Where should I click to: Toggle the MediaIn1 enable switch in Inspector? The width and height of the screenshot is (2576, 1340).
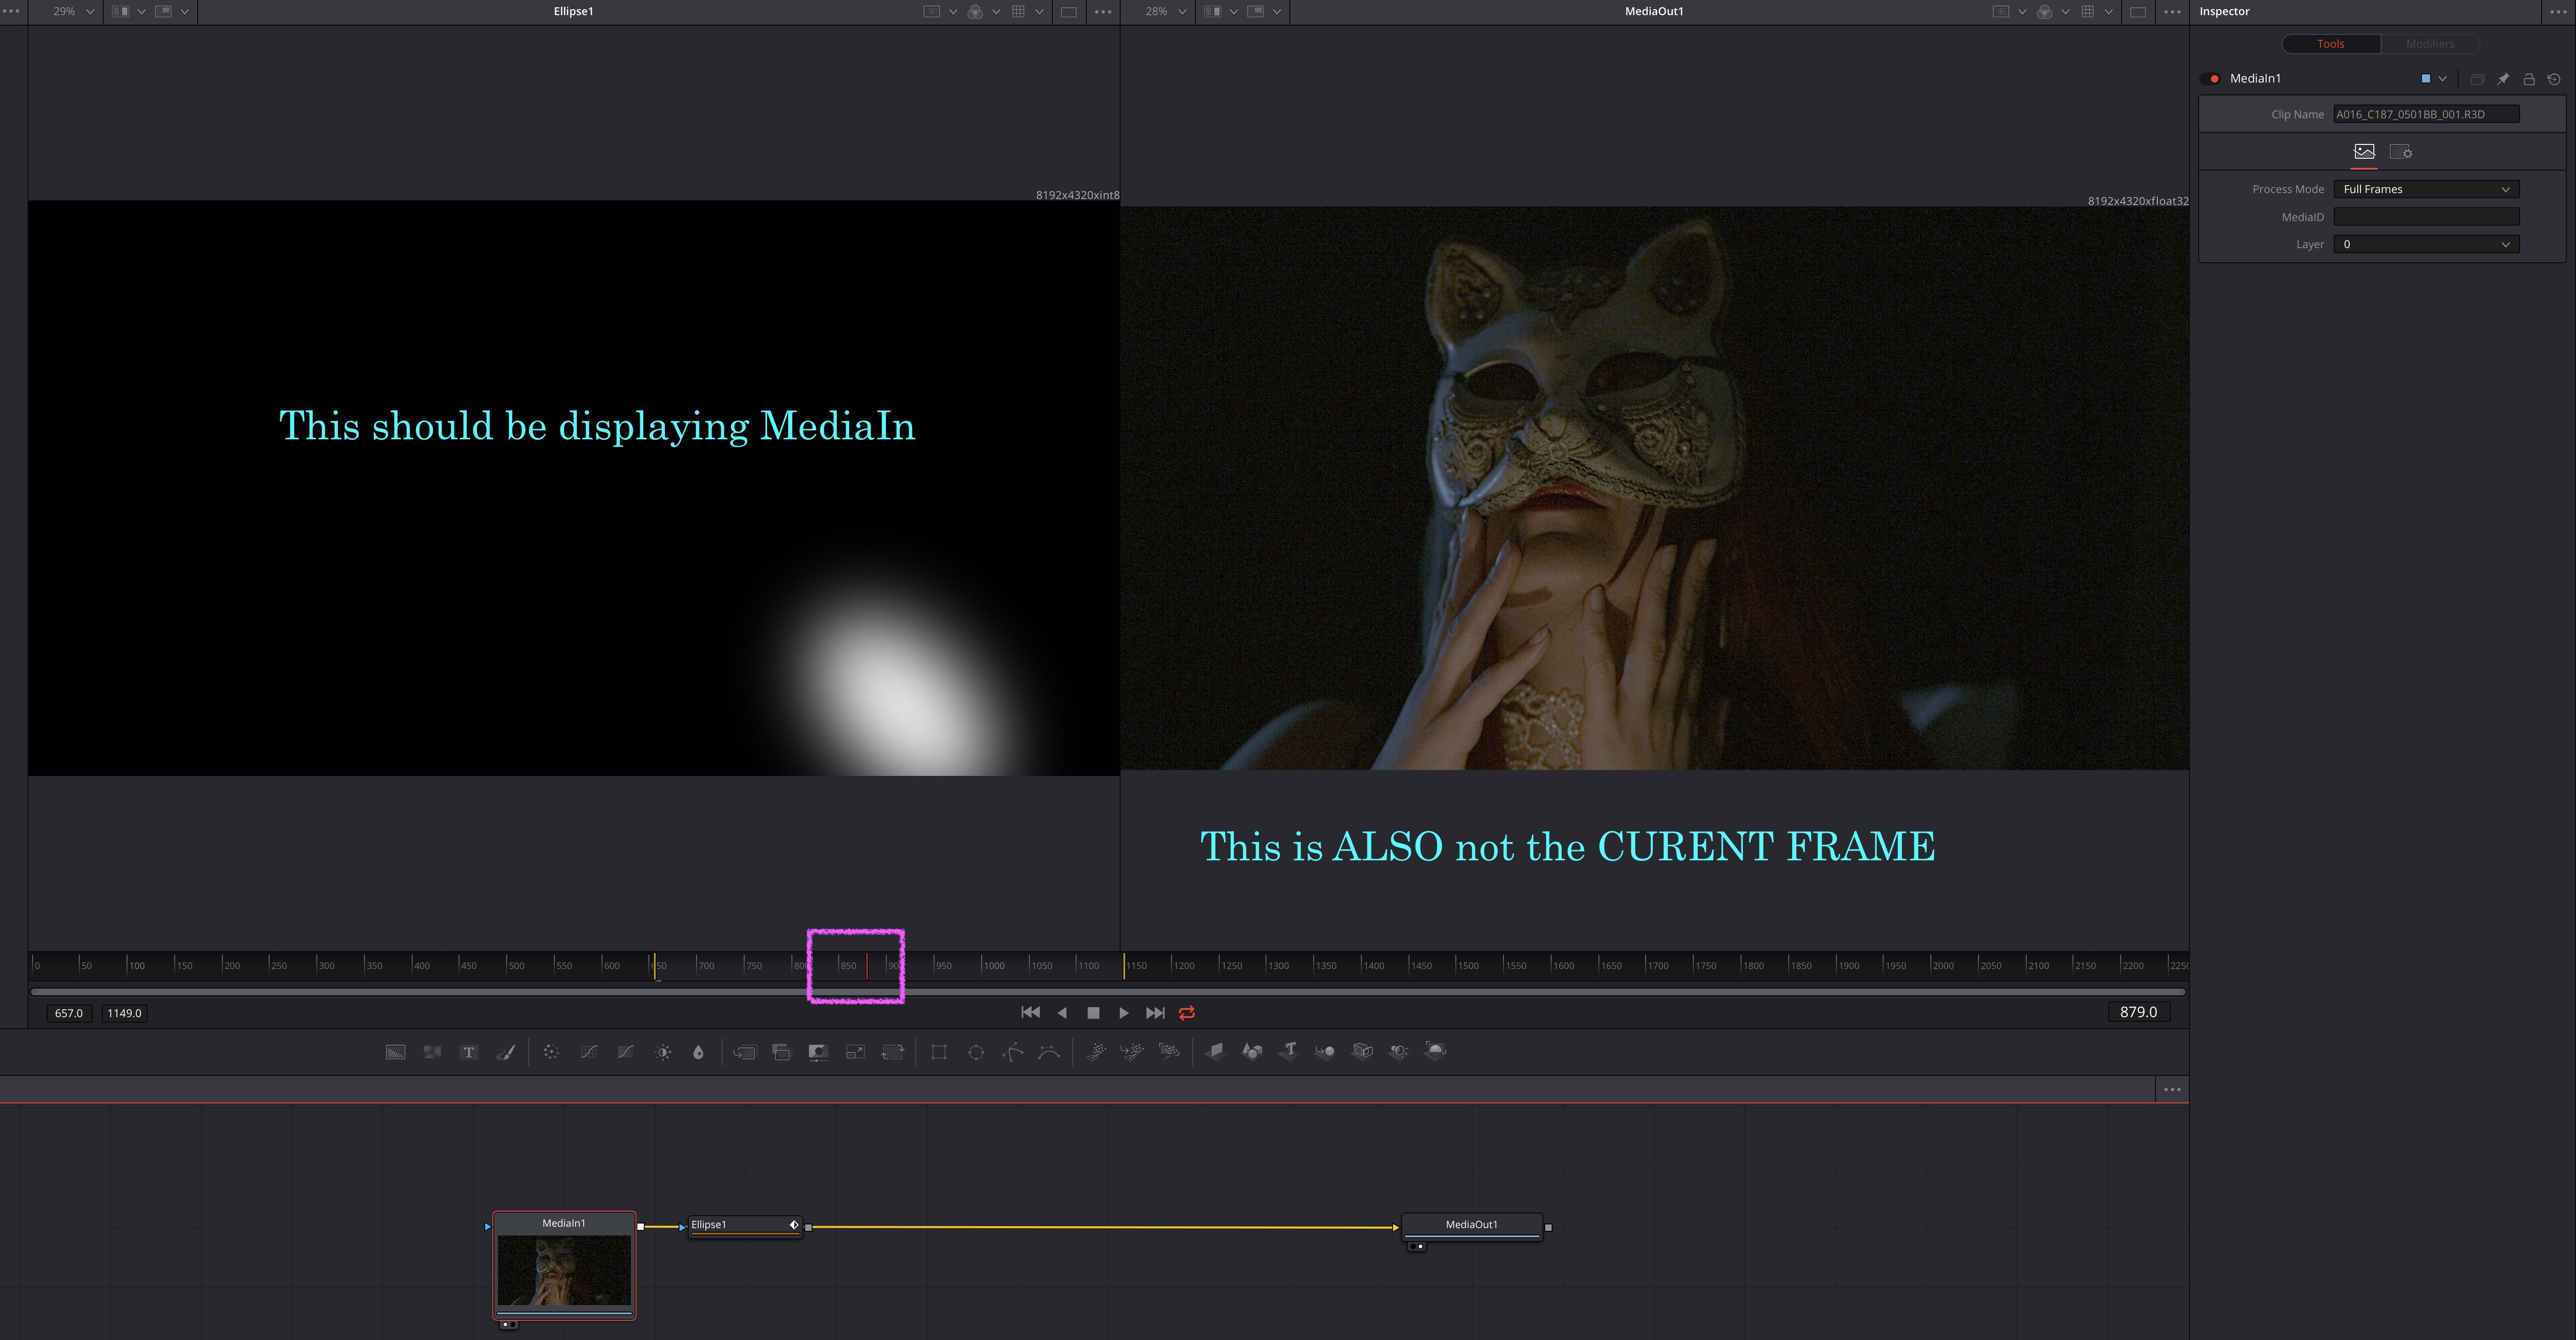2210,79
